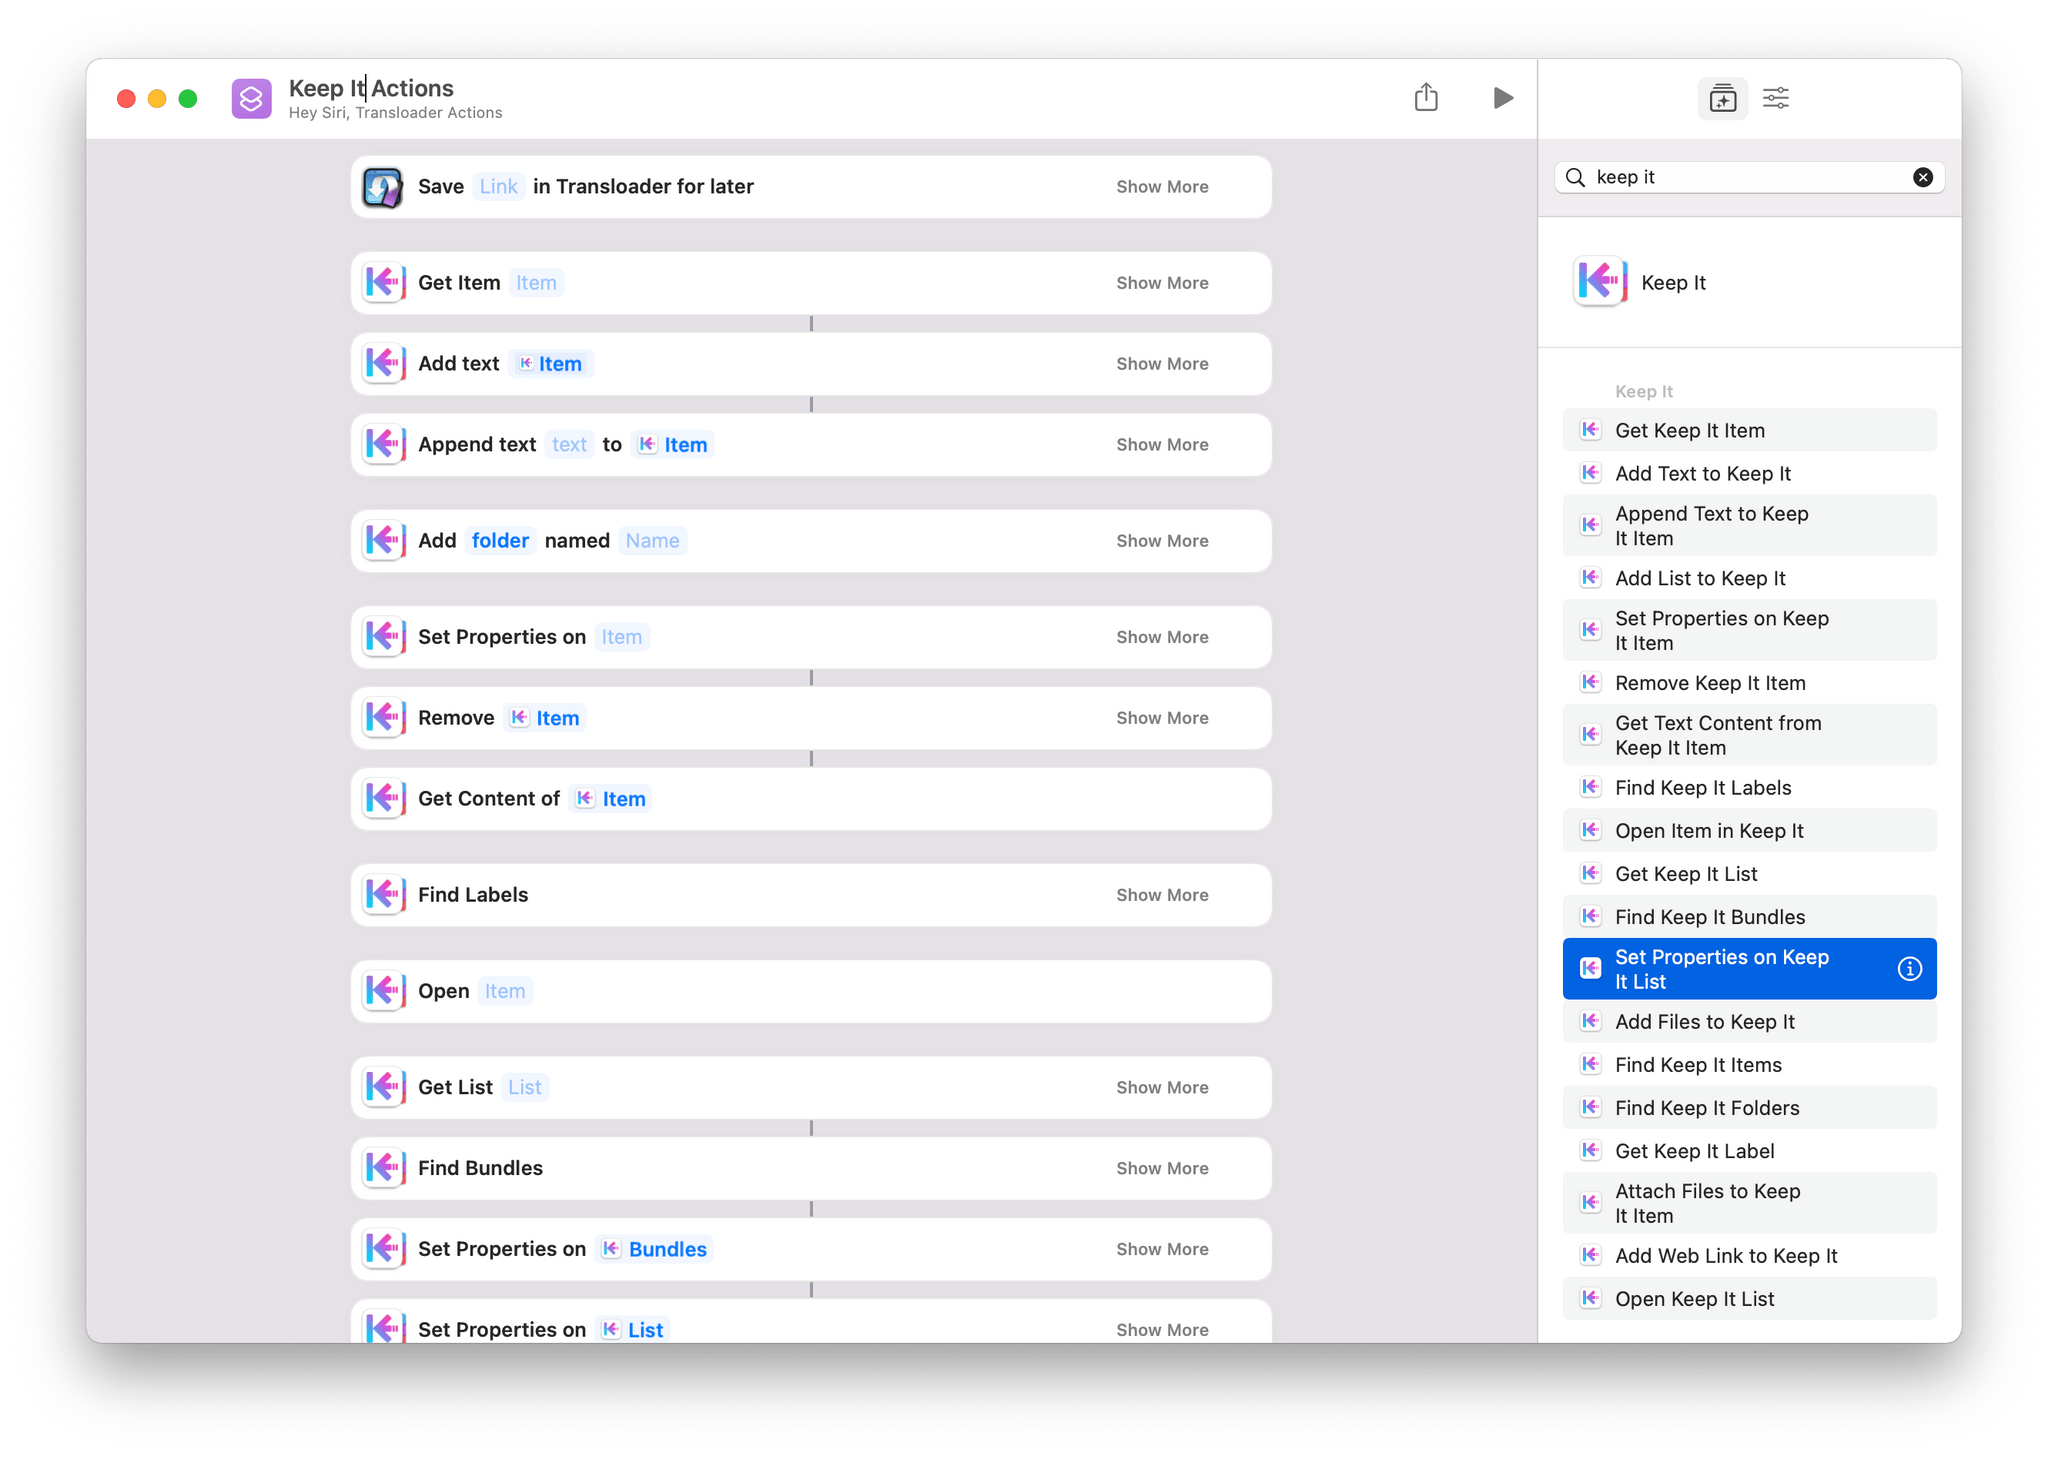The width and height of the screenshot is (2048, 1457).
Task: Click Item placeholder in Get Item action
Action: [x=536, y=283]
